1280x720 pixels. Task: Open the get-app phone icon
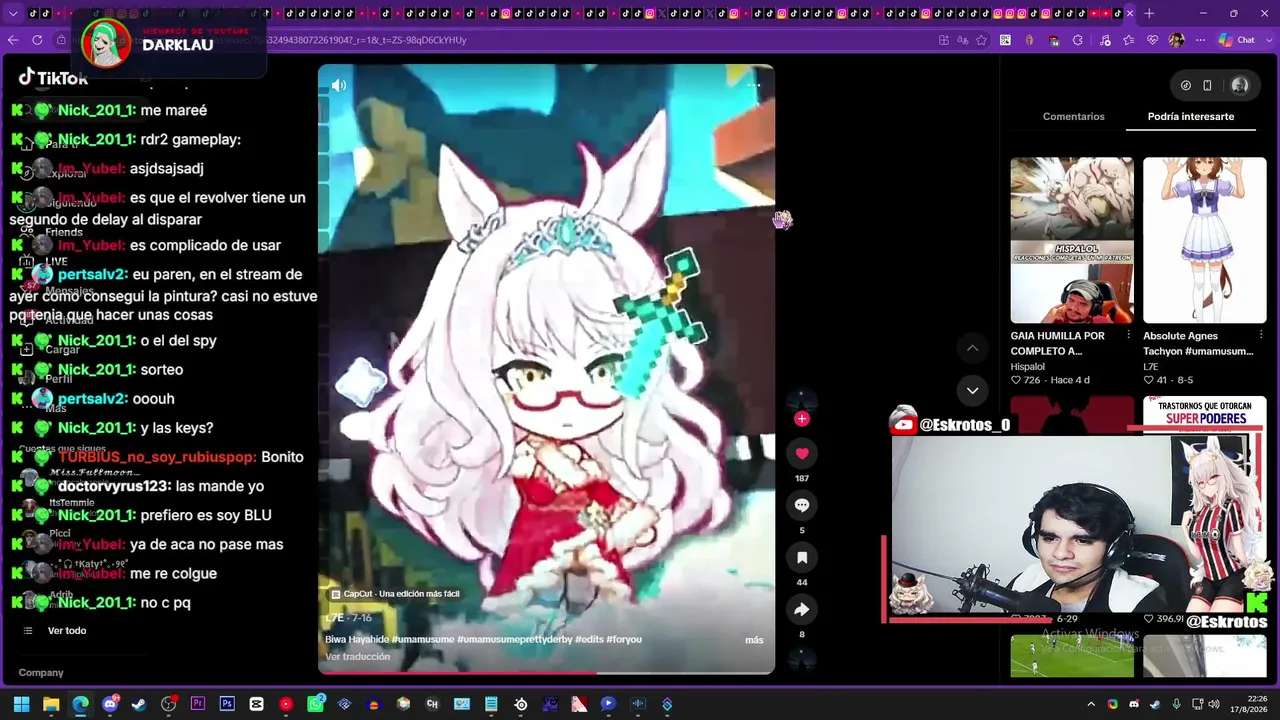[1207, 86]
